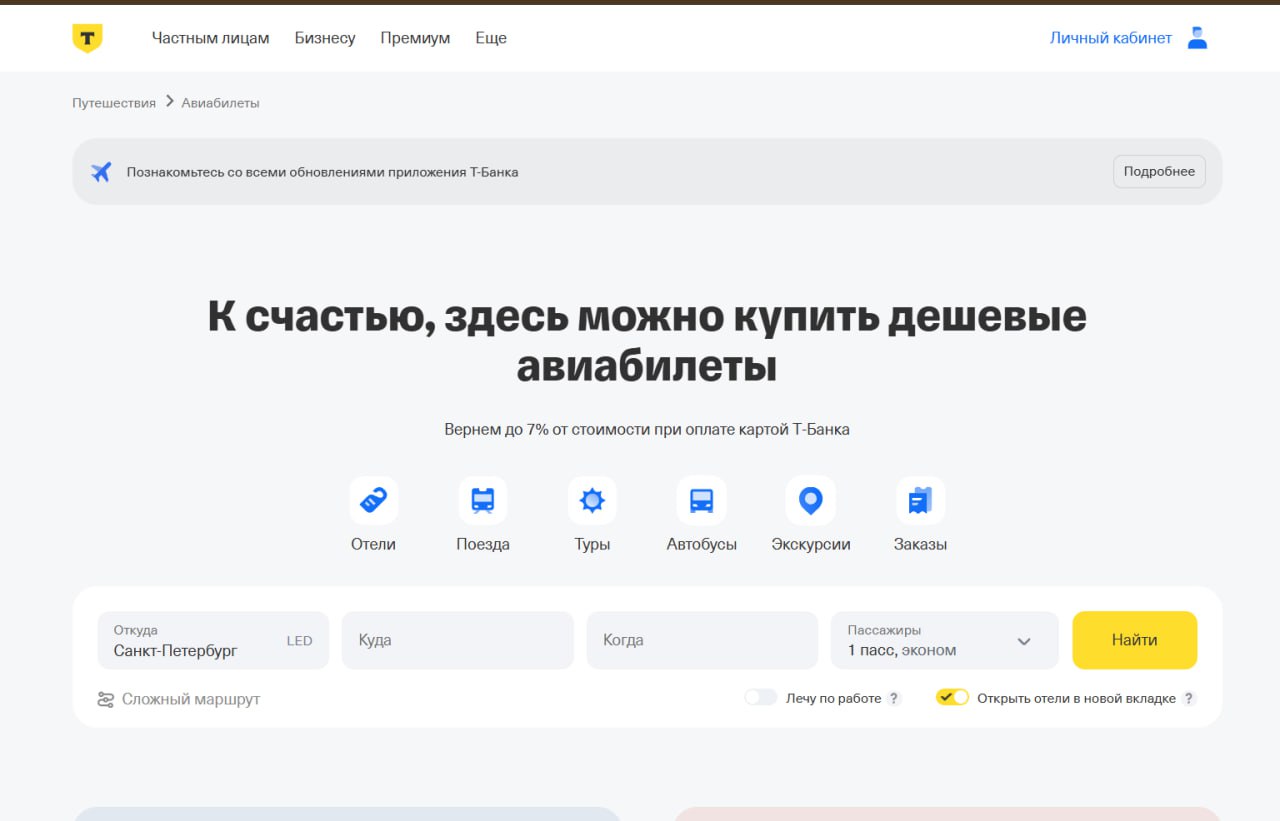Click the Подробнее button
Viewport: 1280px width, 821px height.
click(1159, 172)
